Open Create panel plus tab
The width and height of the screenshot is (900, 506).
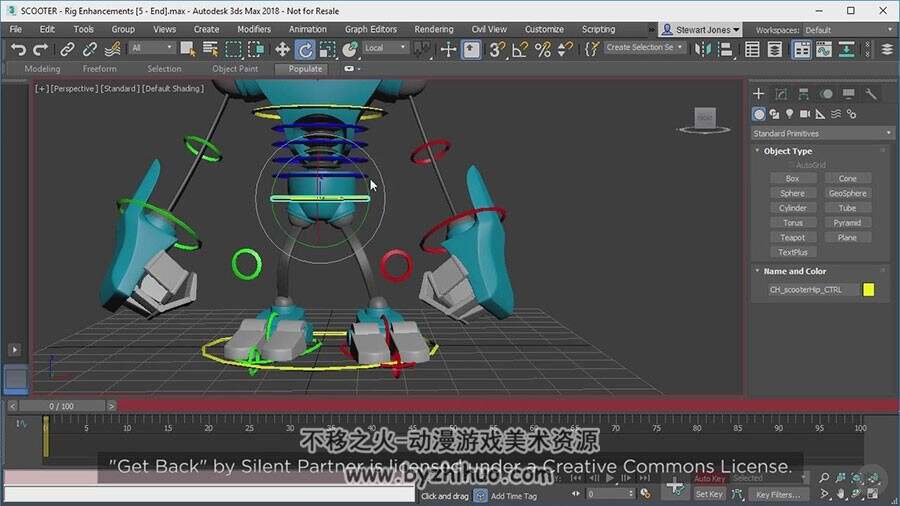758,94
